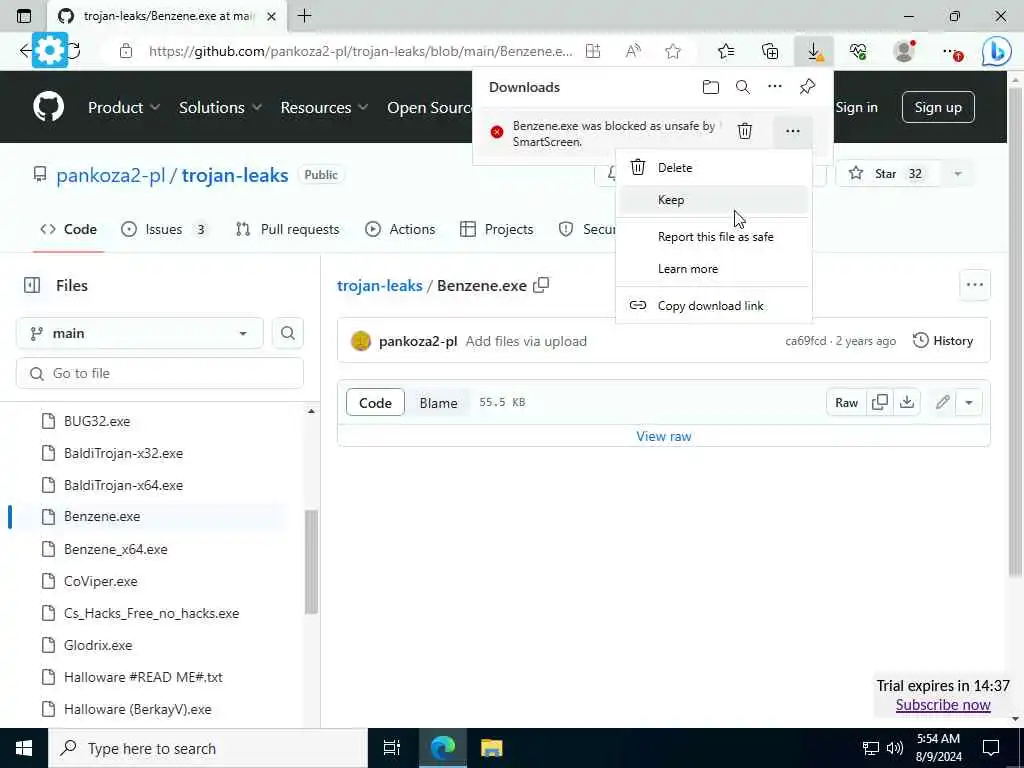
Task: Click the Sign in link
Action: (x=856, y=107)
